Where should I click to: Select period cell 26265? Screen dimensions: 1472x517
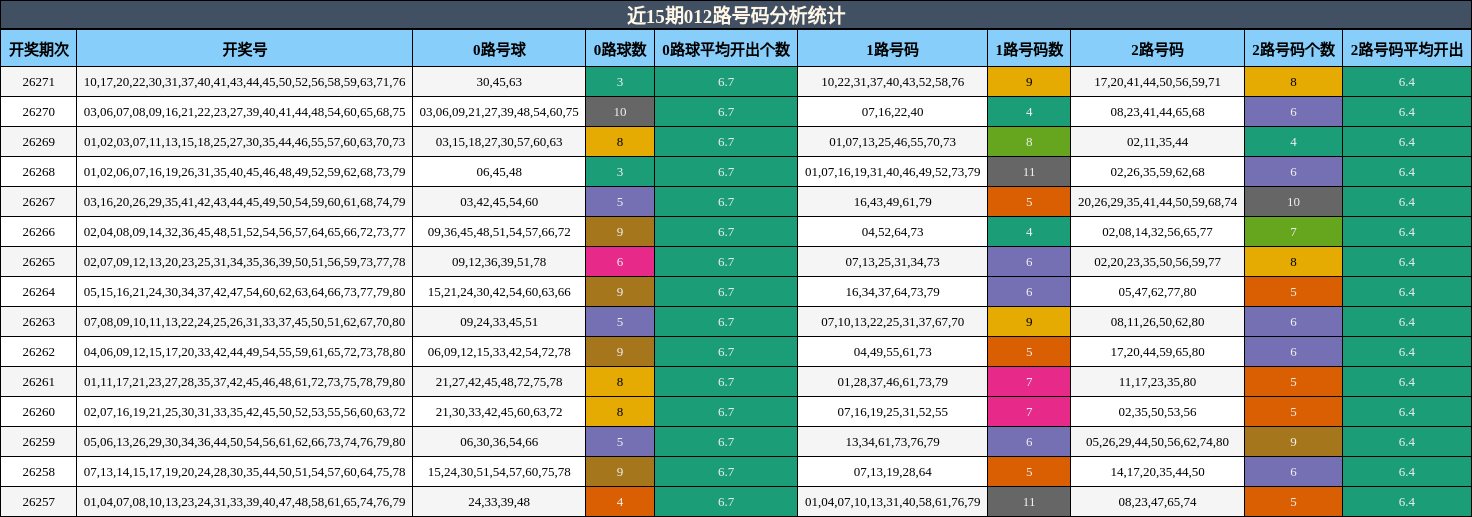click(x=39, y=262)
